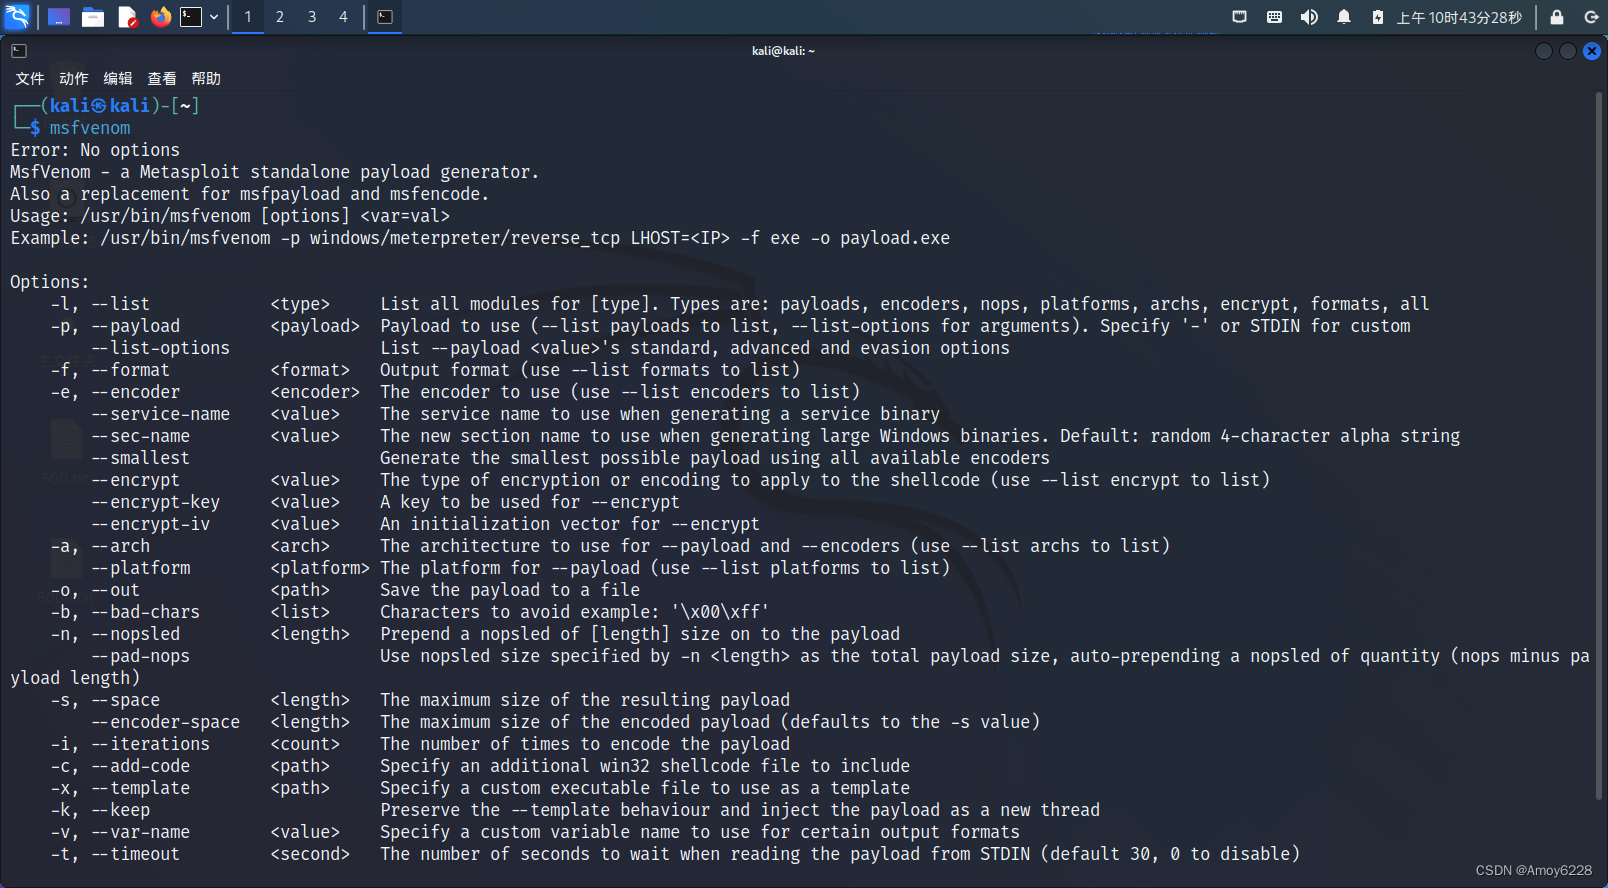Click the '--encoder-space' option text

coord(165,722)
